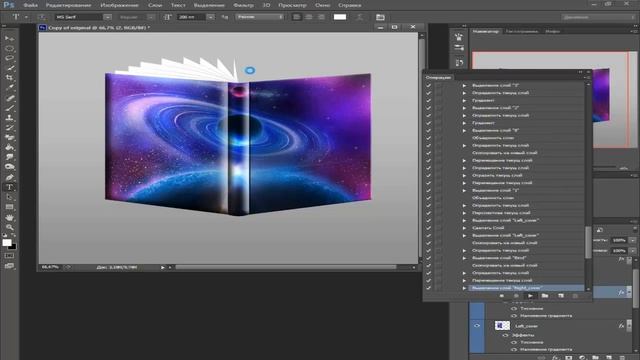Open the workspace switcher dropdown

[x=597, y=17]
